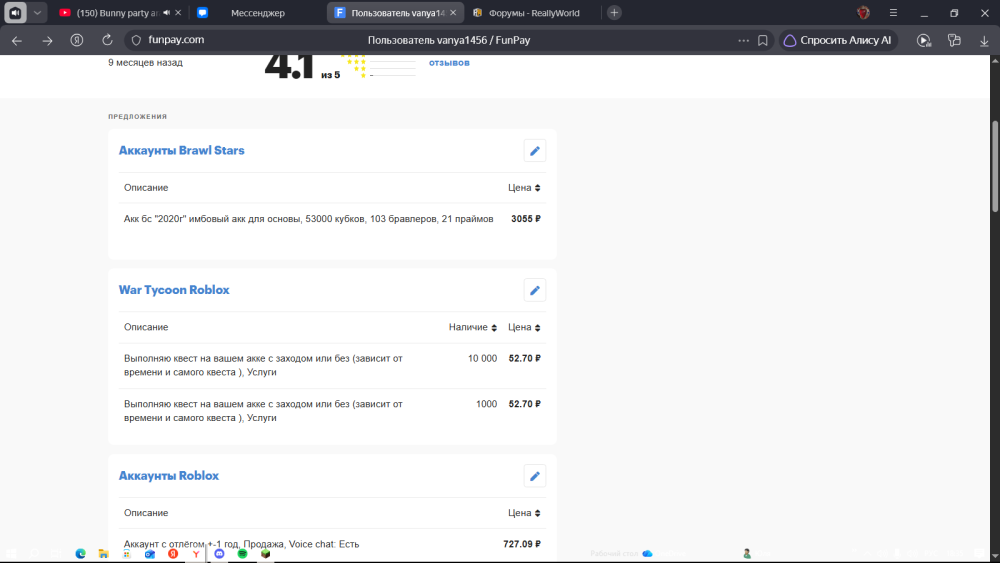Open the Аккаунты Brawl Stars link
Screen dimensions: 1000x563
(182, 150)
